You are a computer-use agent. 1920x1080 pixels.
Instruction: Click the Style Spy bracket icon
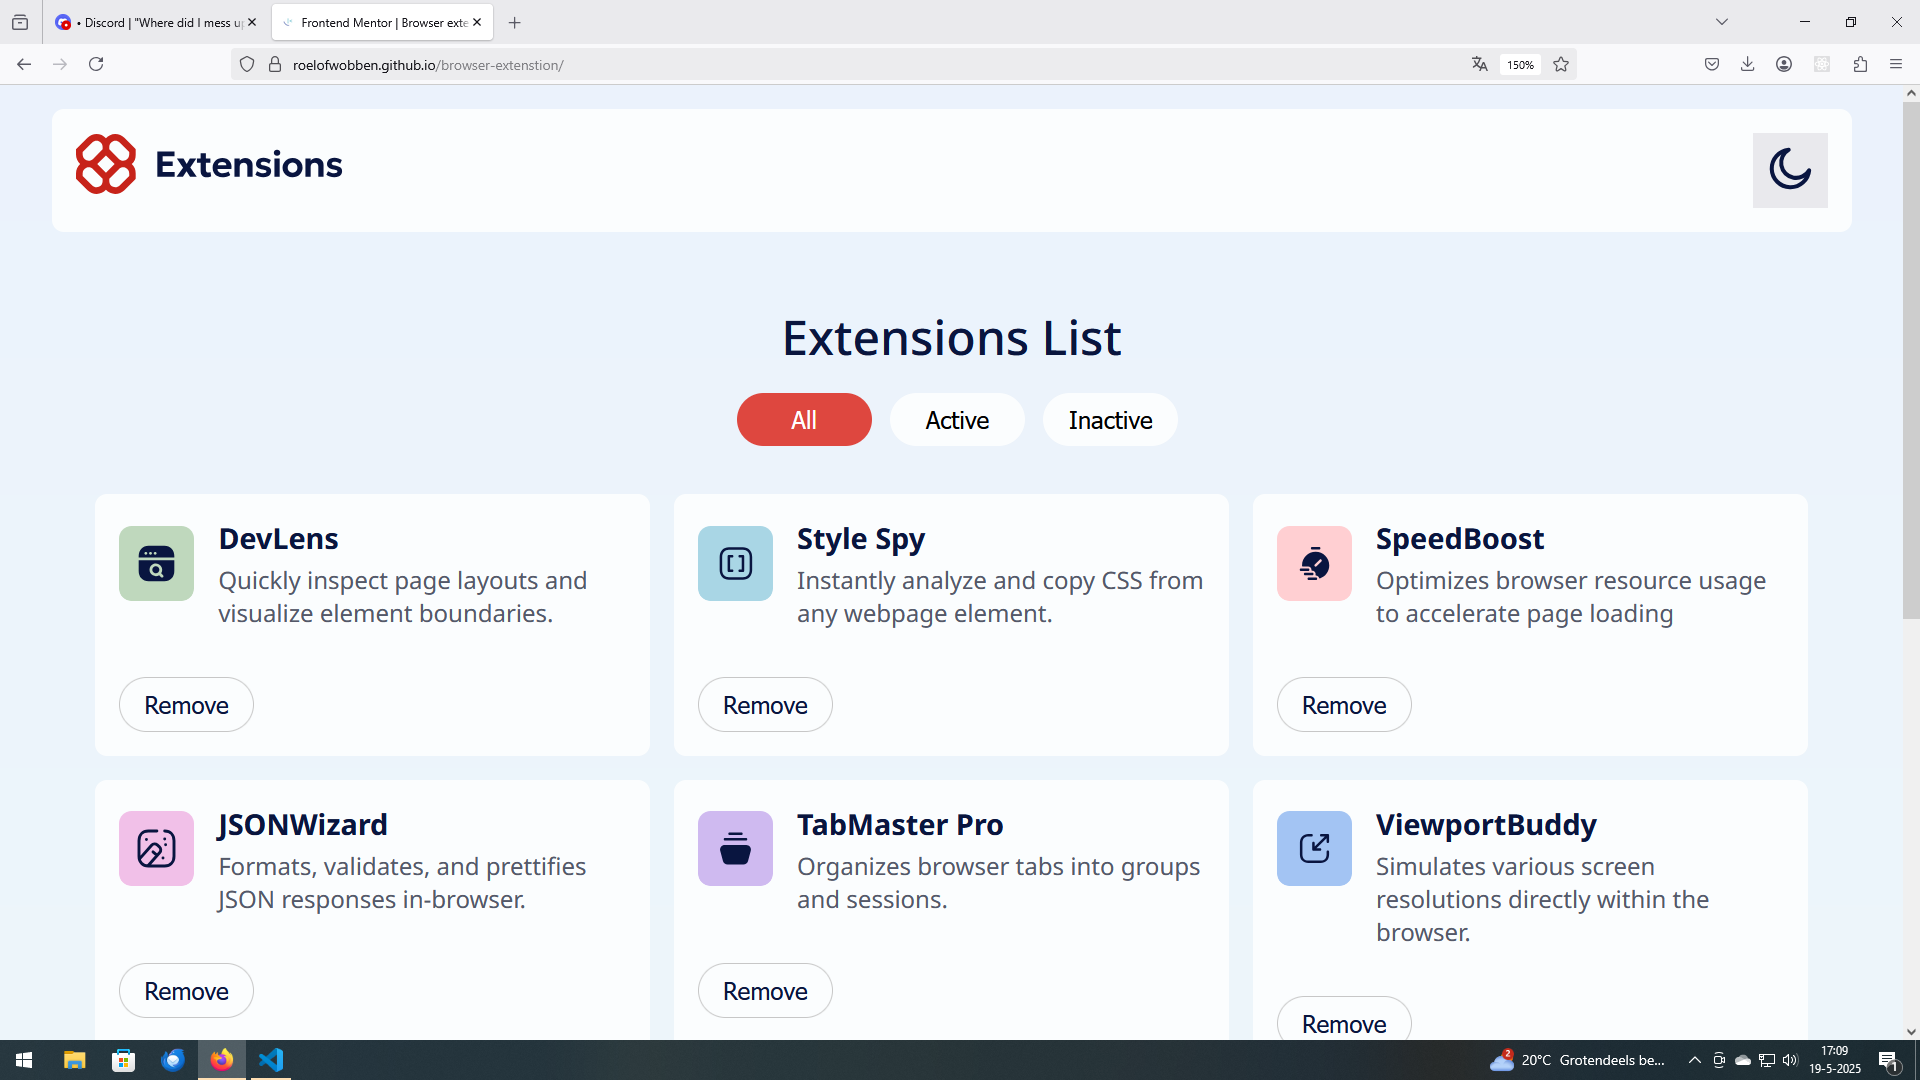(735, 564)
